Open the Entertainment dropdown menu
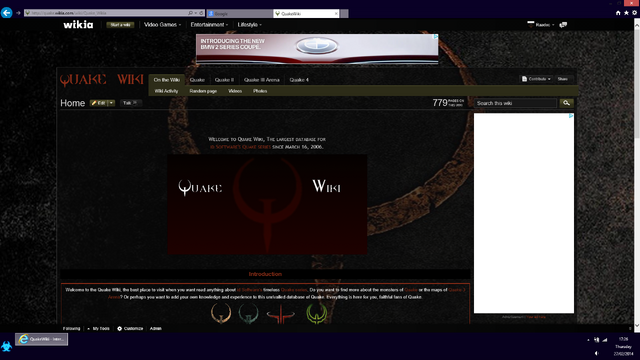 [209, 24]
